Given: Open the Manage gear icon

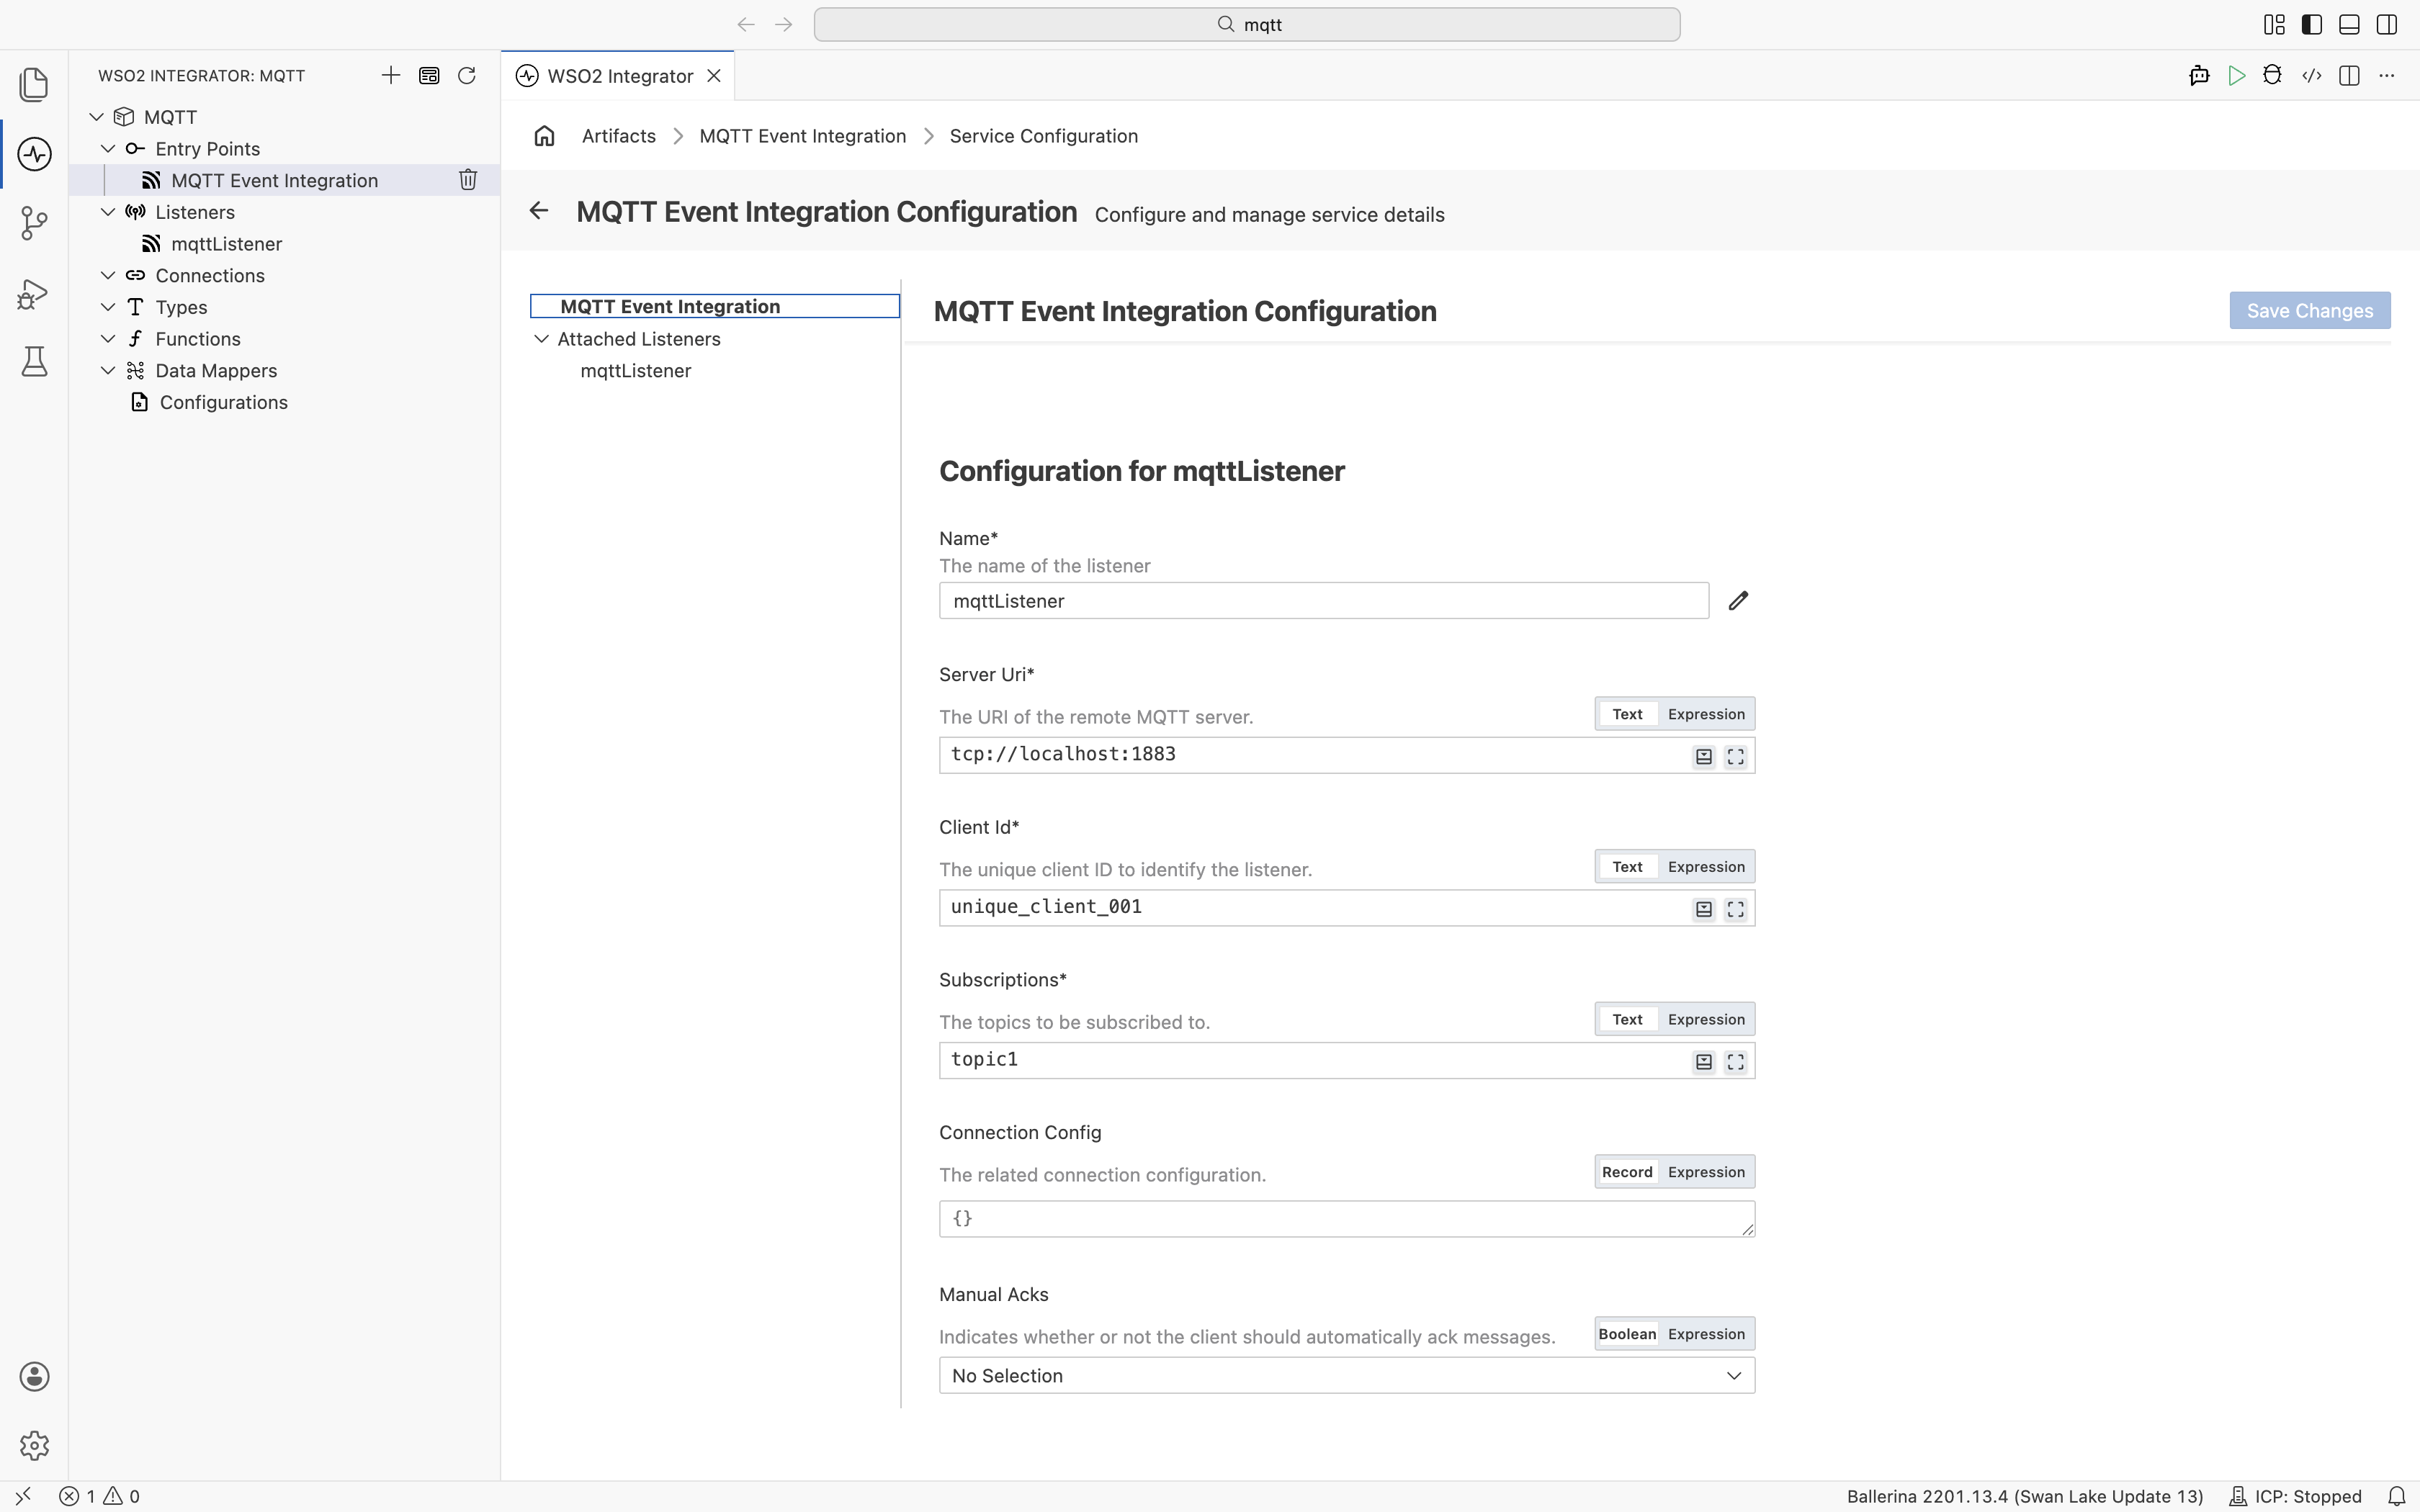Looking at the screenshot, I should coord(34,1445).
